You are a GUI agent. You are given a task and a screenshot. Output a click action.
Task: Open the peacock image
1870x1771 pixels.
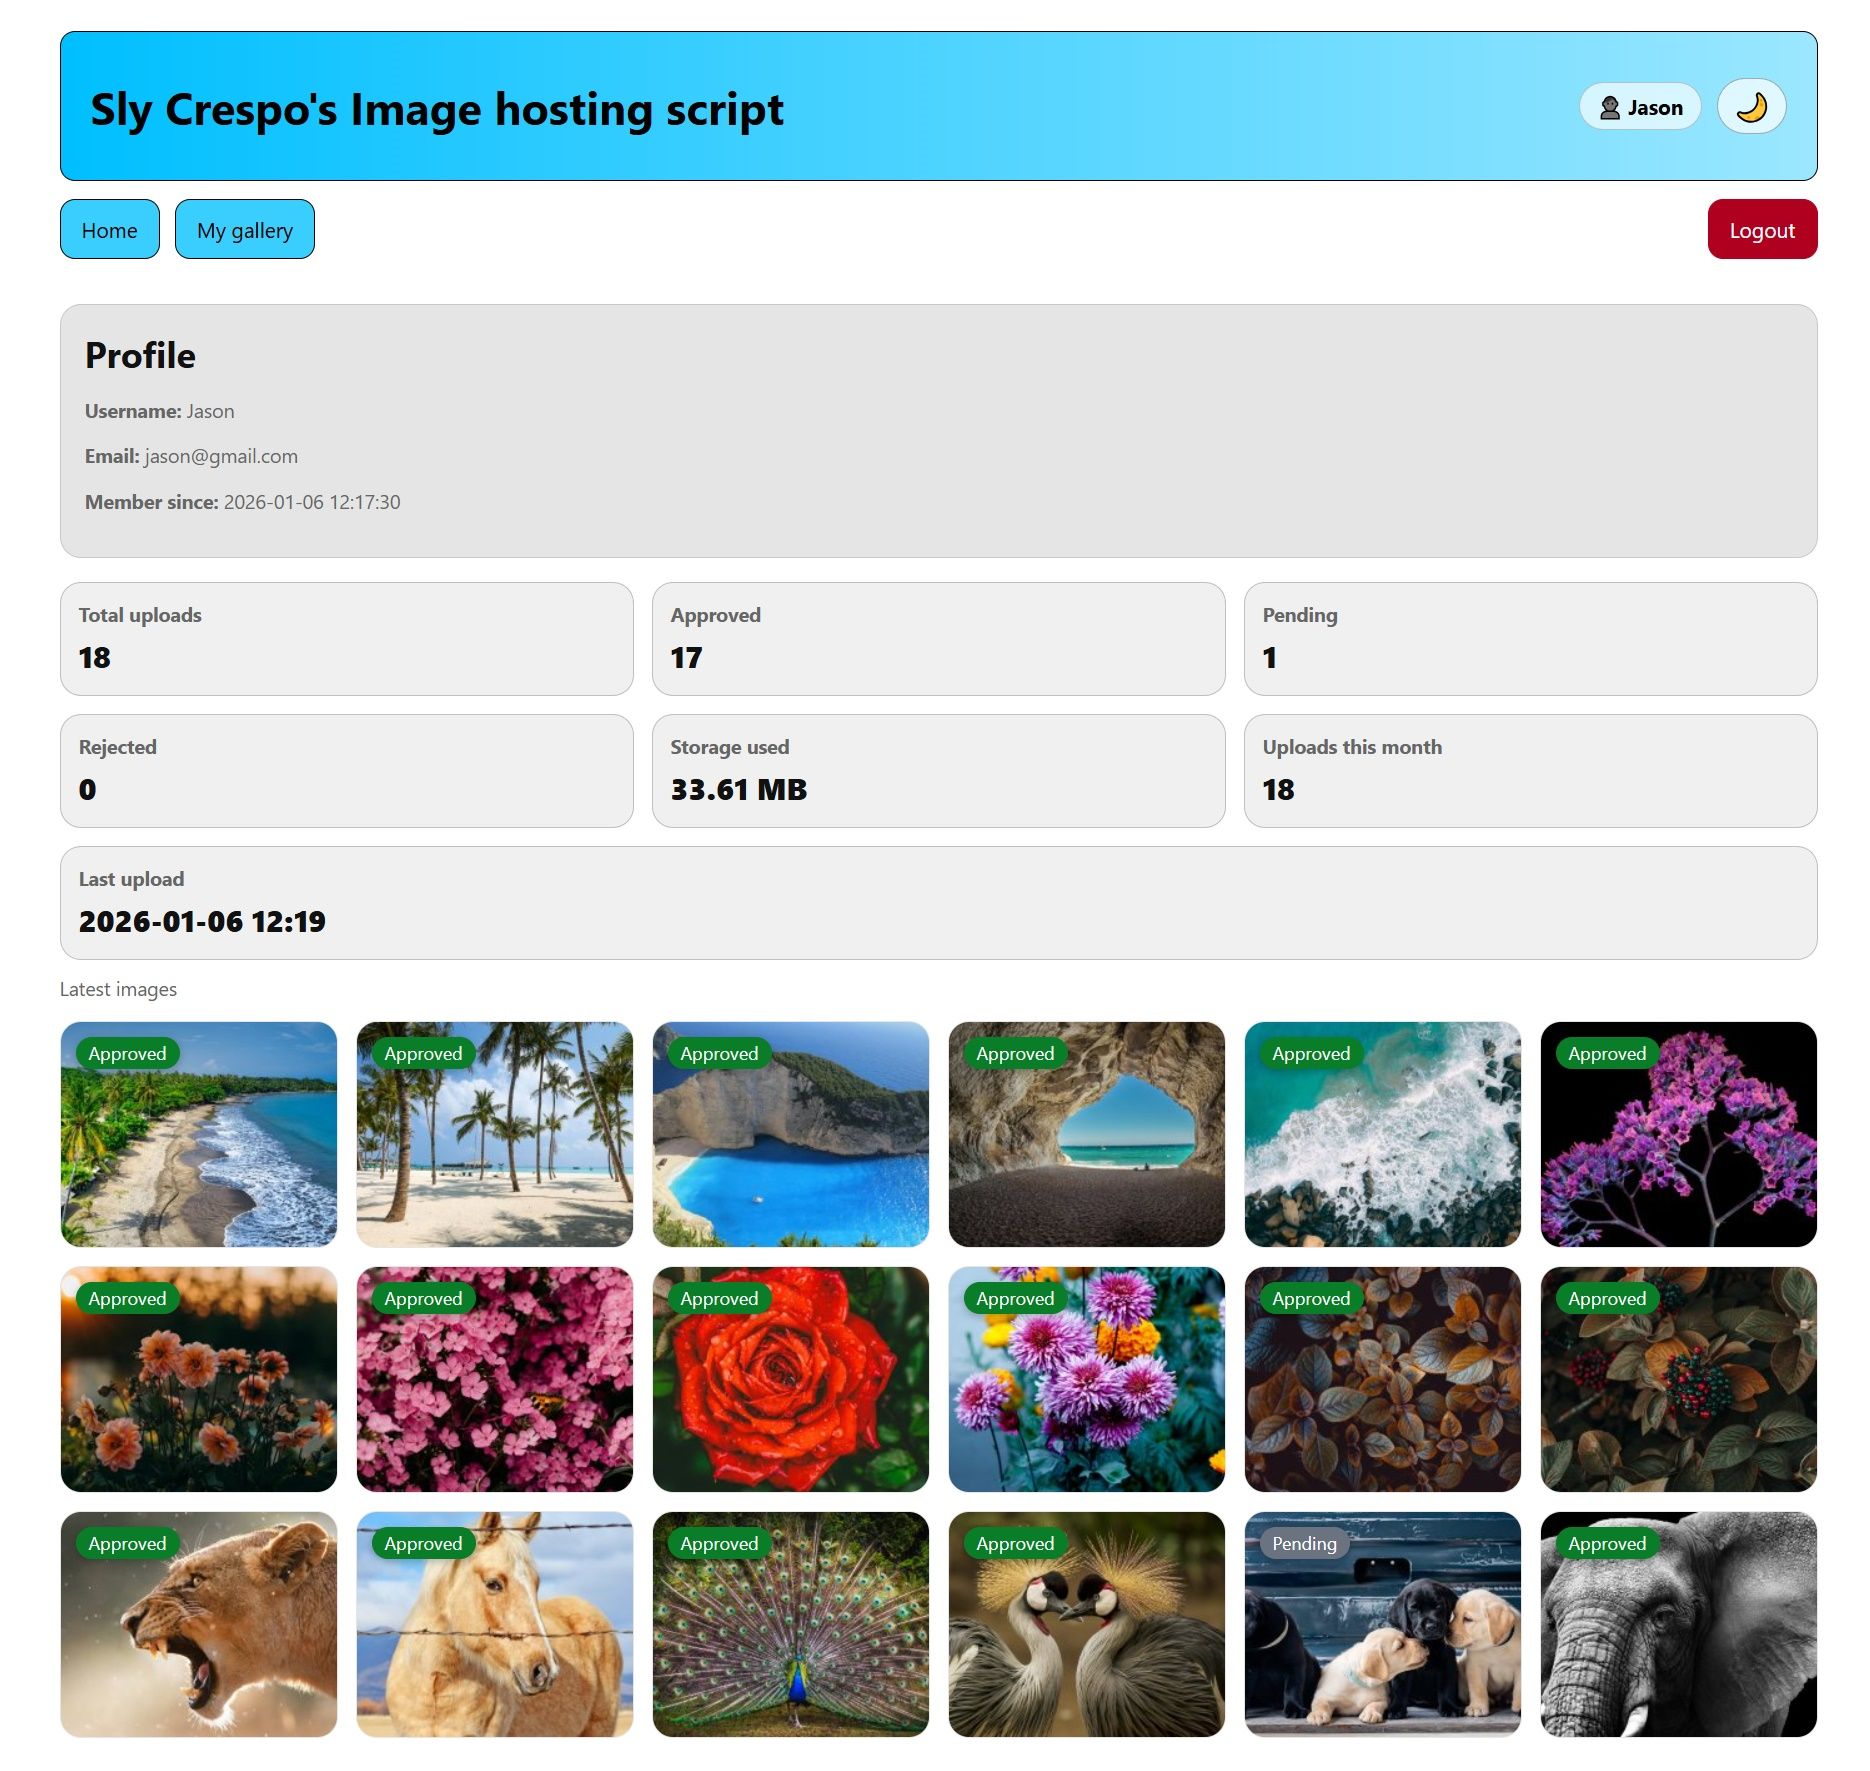[791, 1624]
